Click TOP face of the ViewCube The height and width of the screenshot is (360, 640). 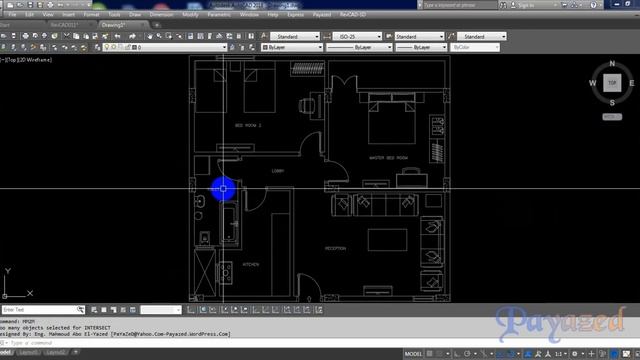612,83
